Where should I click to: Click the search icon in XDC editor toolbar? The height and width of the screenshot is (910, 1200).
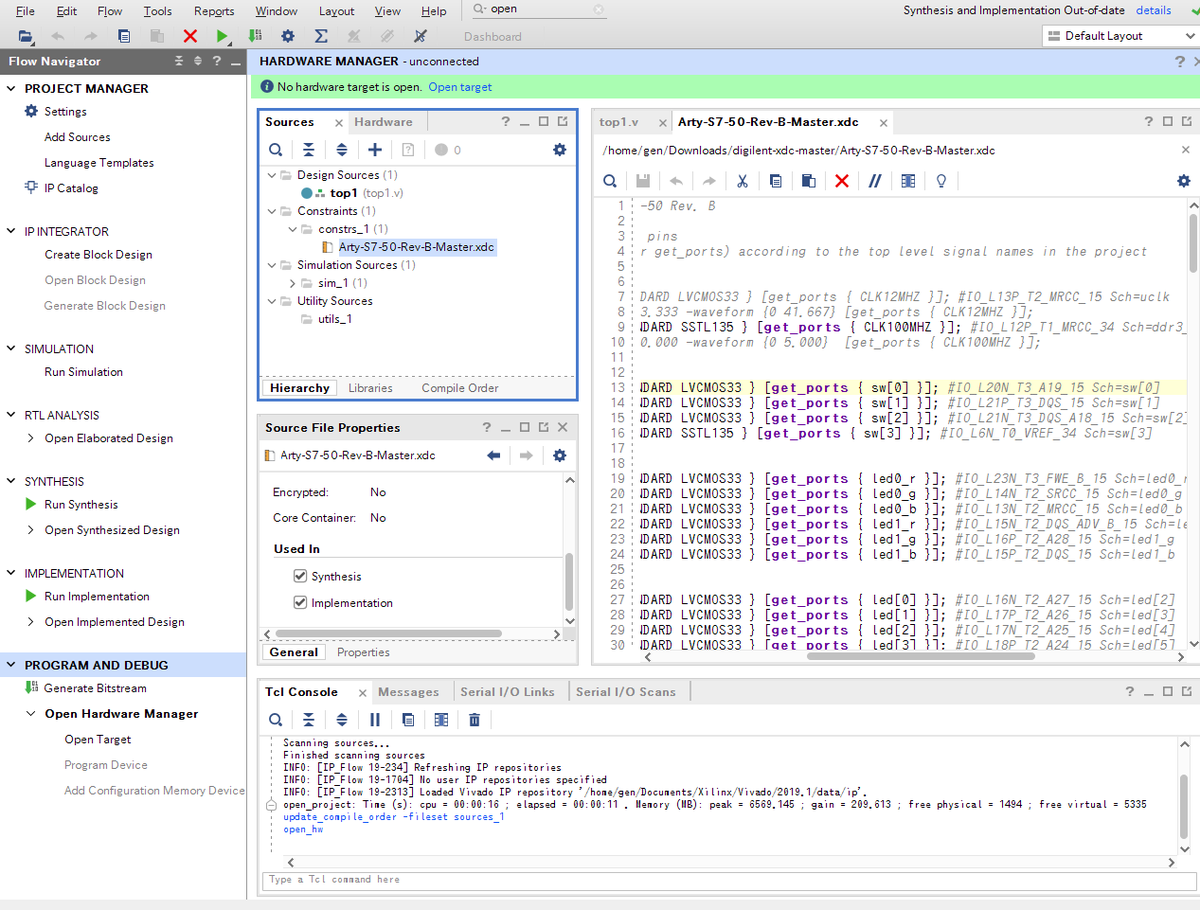[610, 181]
